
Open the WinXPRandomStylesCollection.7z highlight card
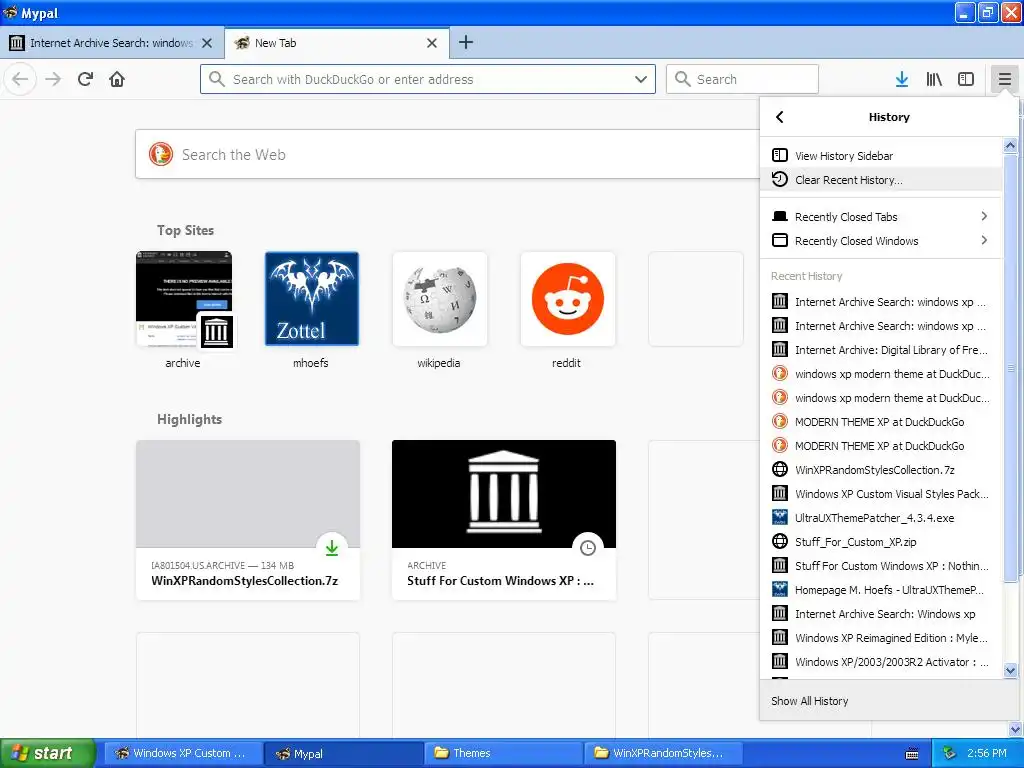(248, 520)
